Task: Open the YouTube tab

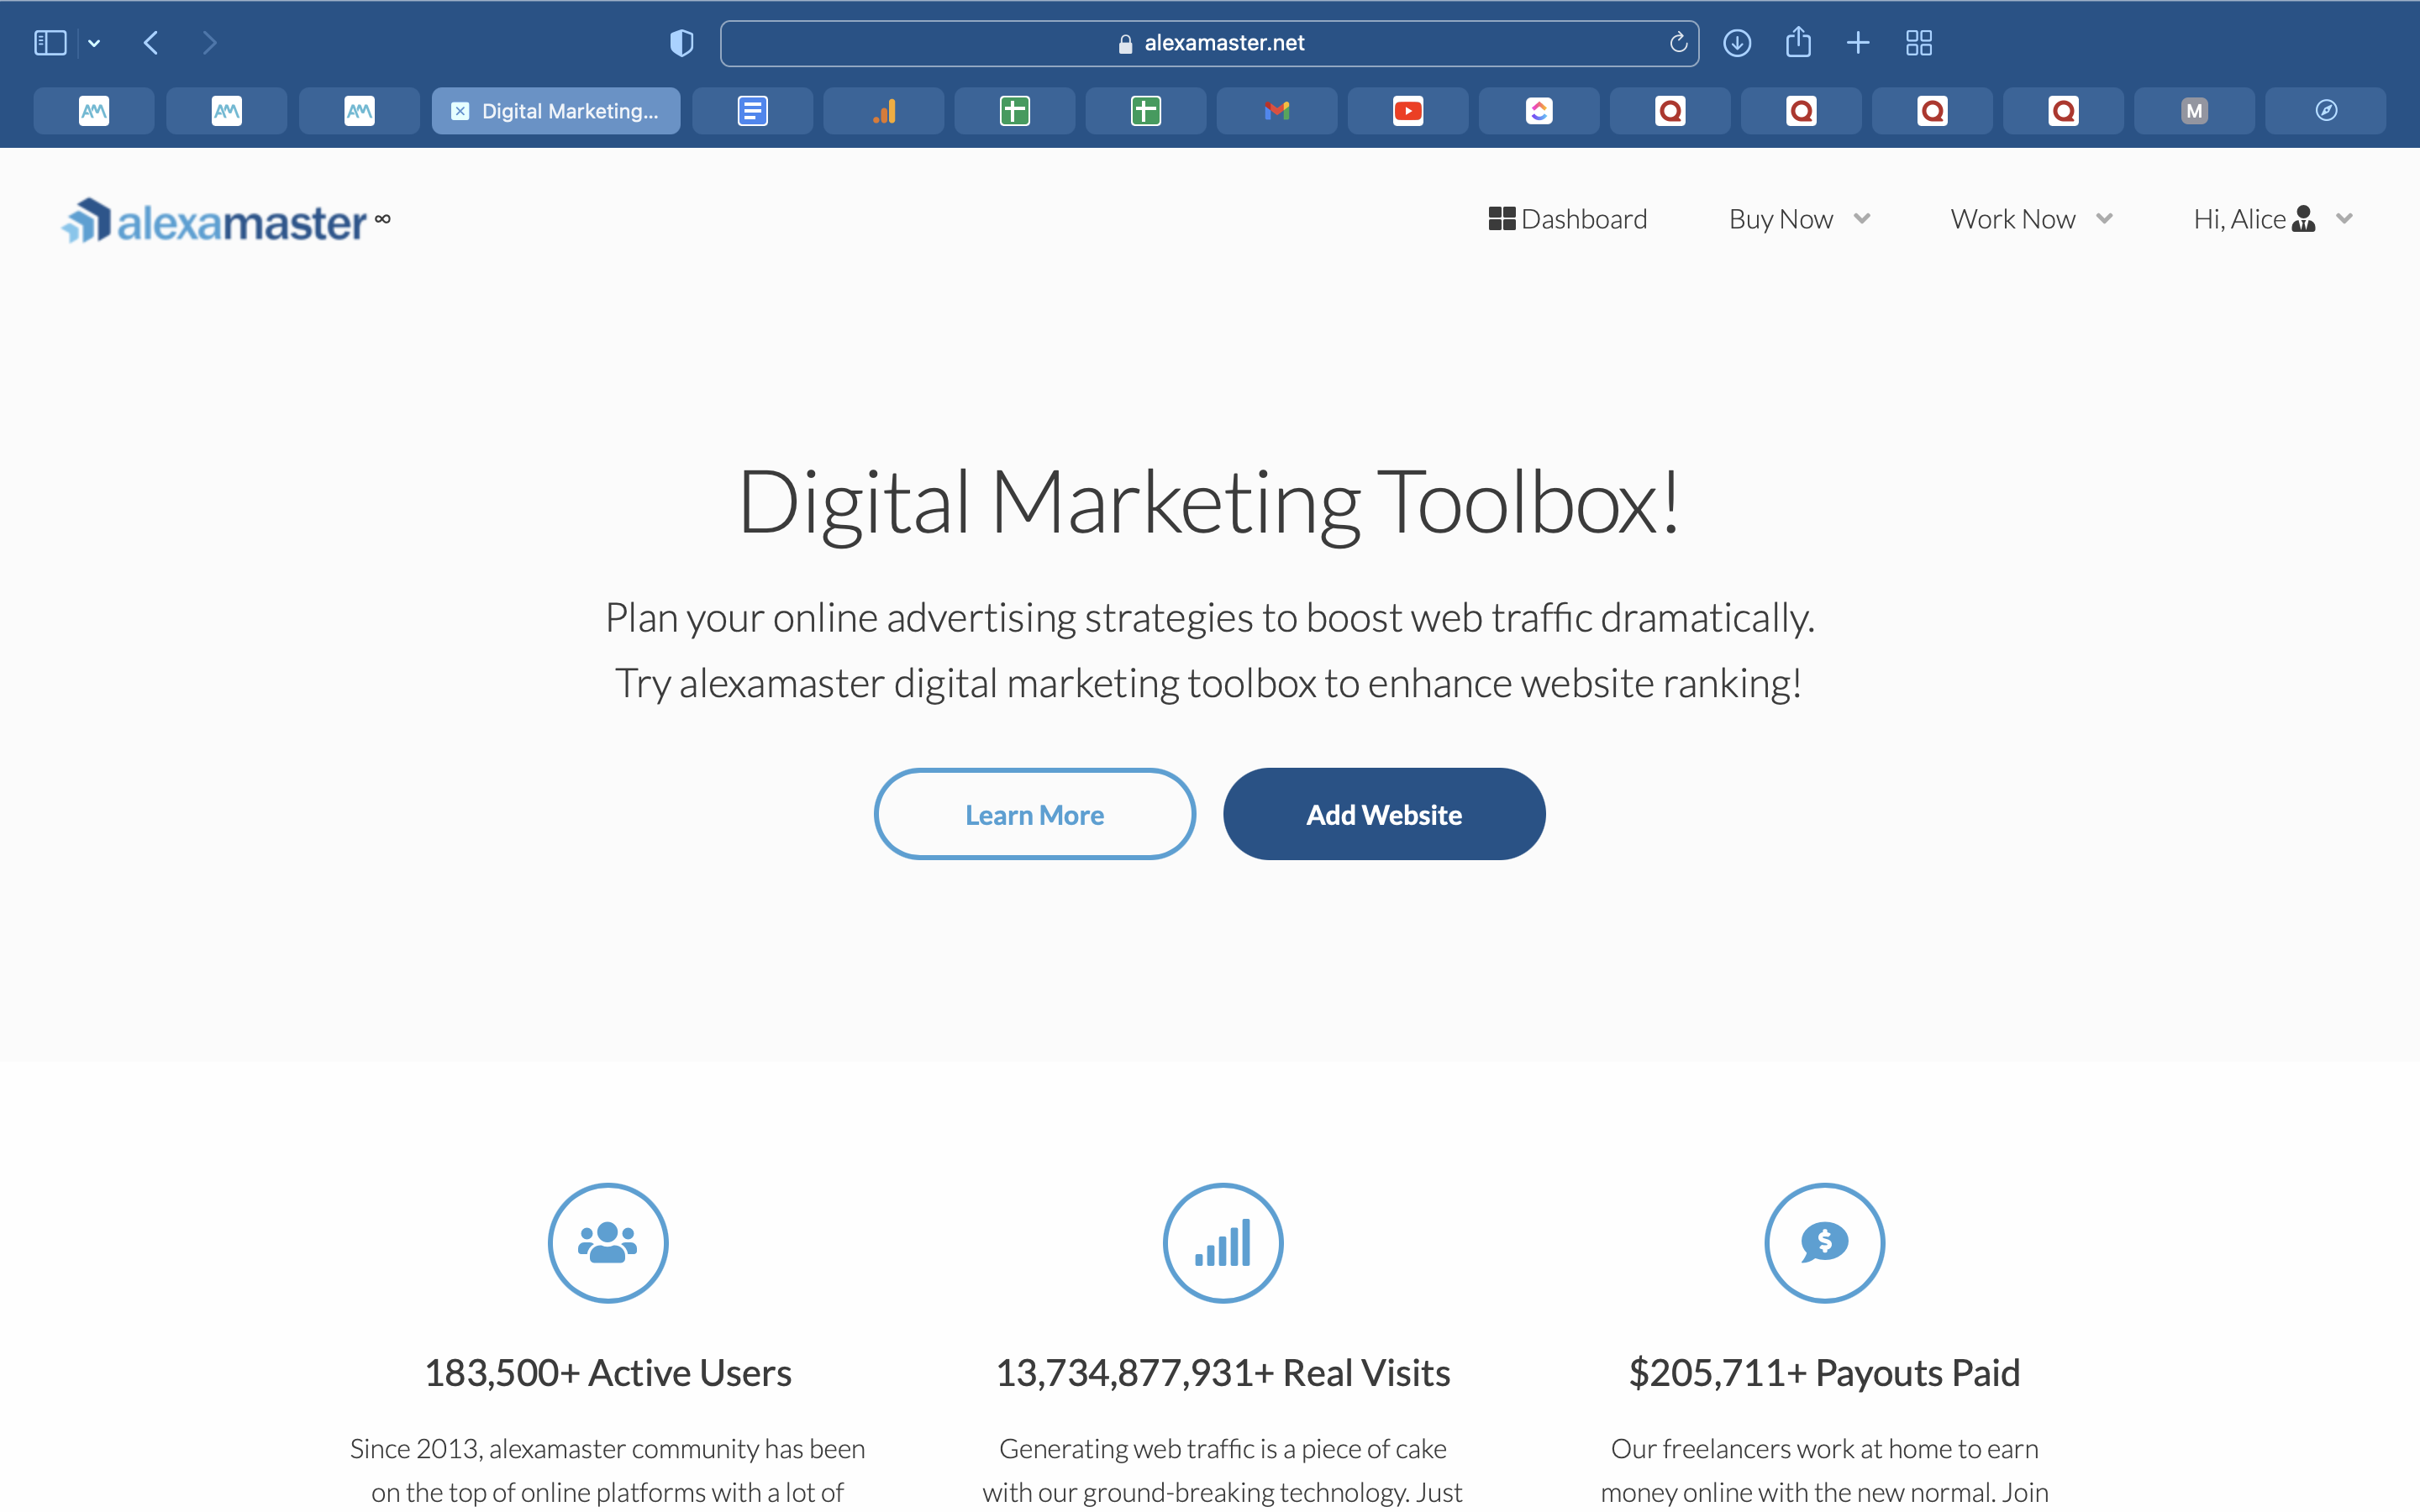Action: [x=1408, y=111]
